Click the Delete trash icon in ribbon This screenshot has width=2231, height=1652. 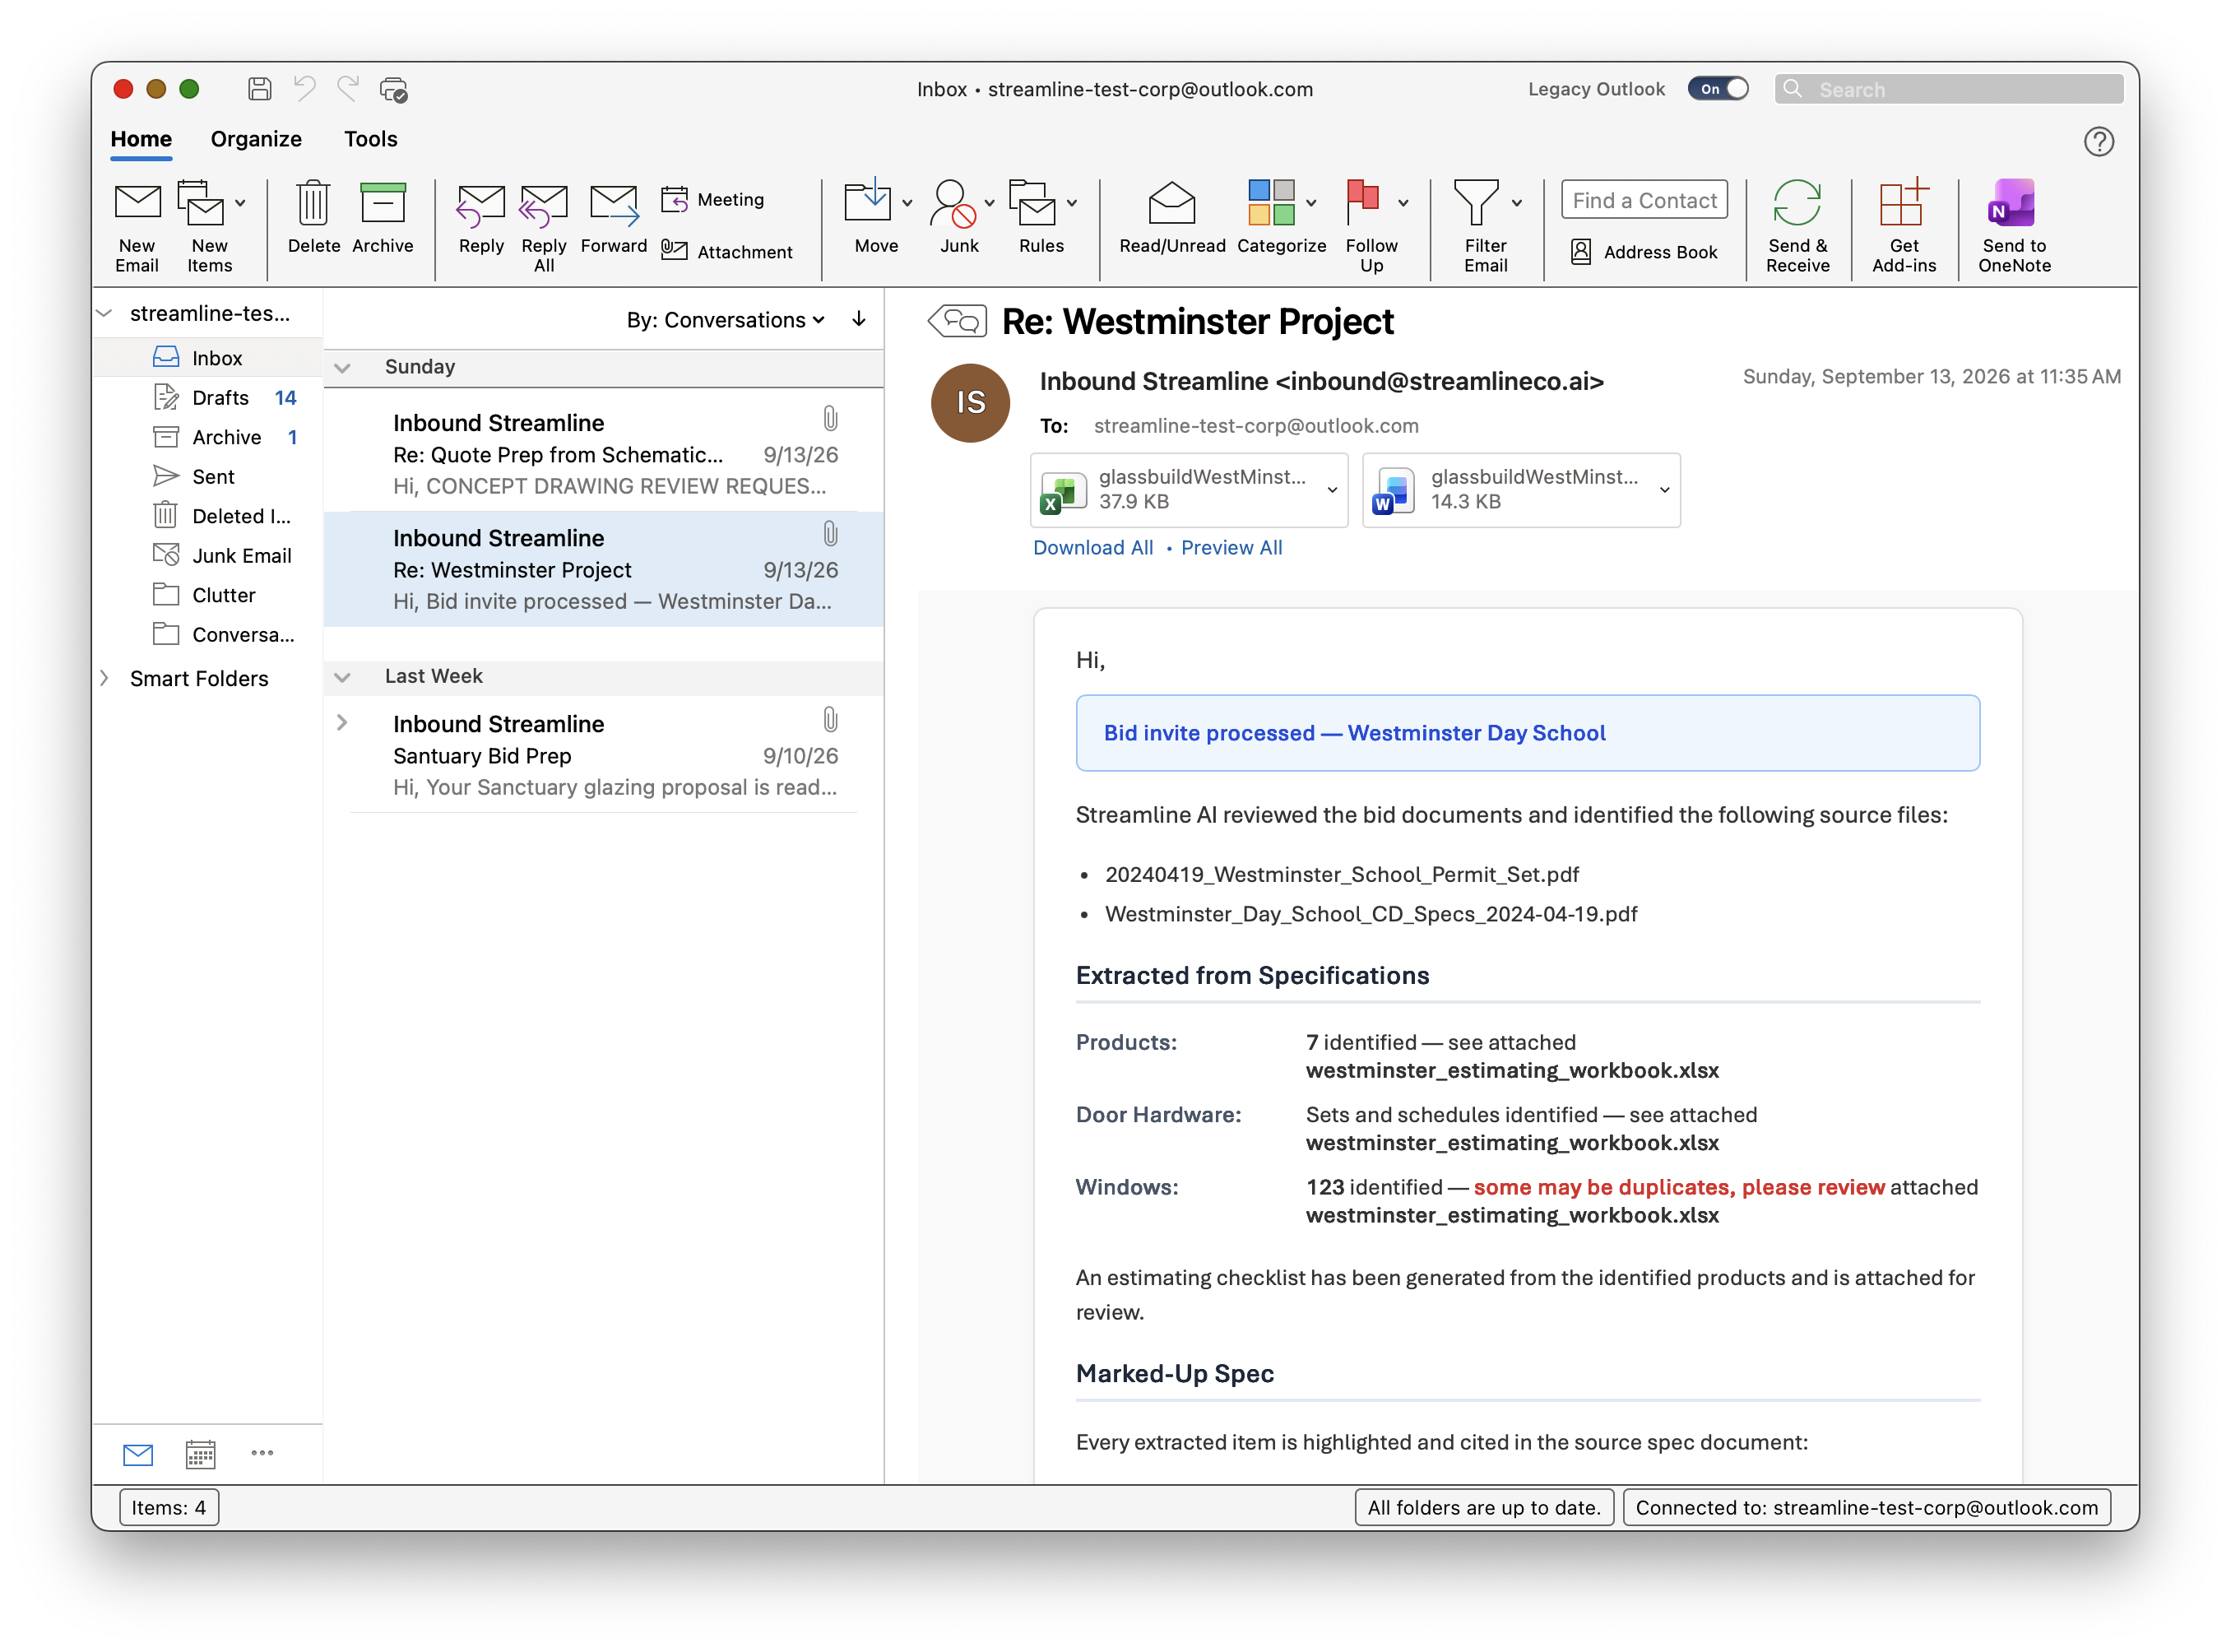(x=313, y=203)
